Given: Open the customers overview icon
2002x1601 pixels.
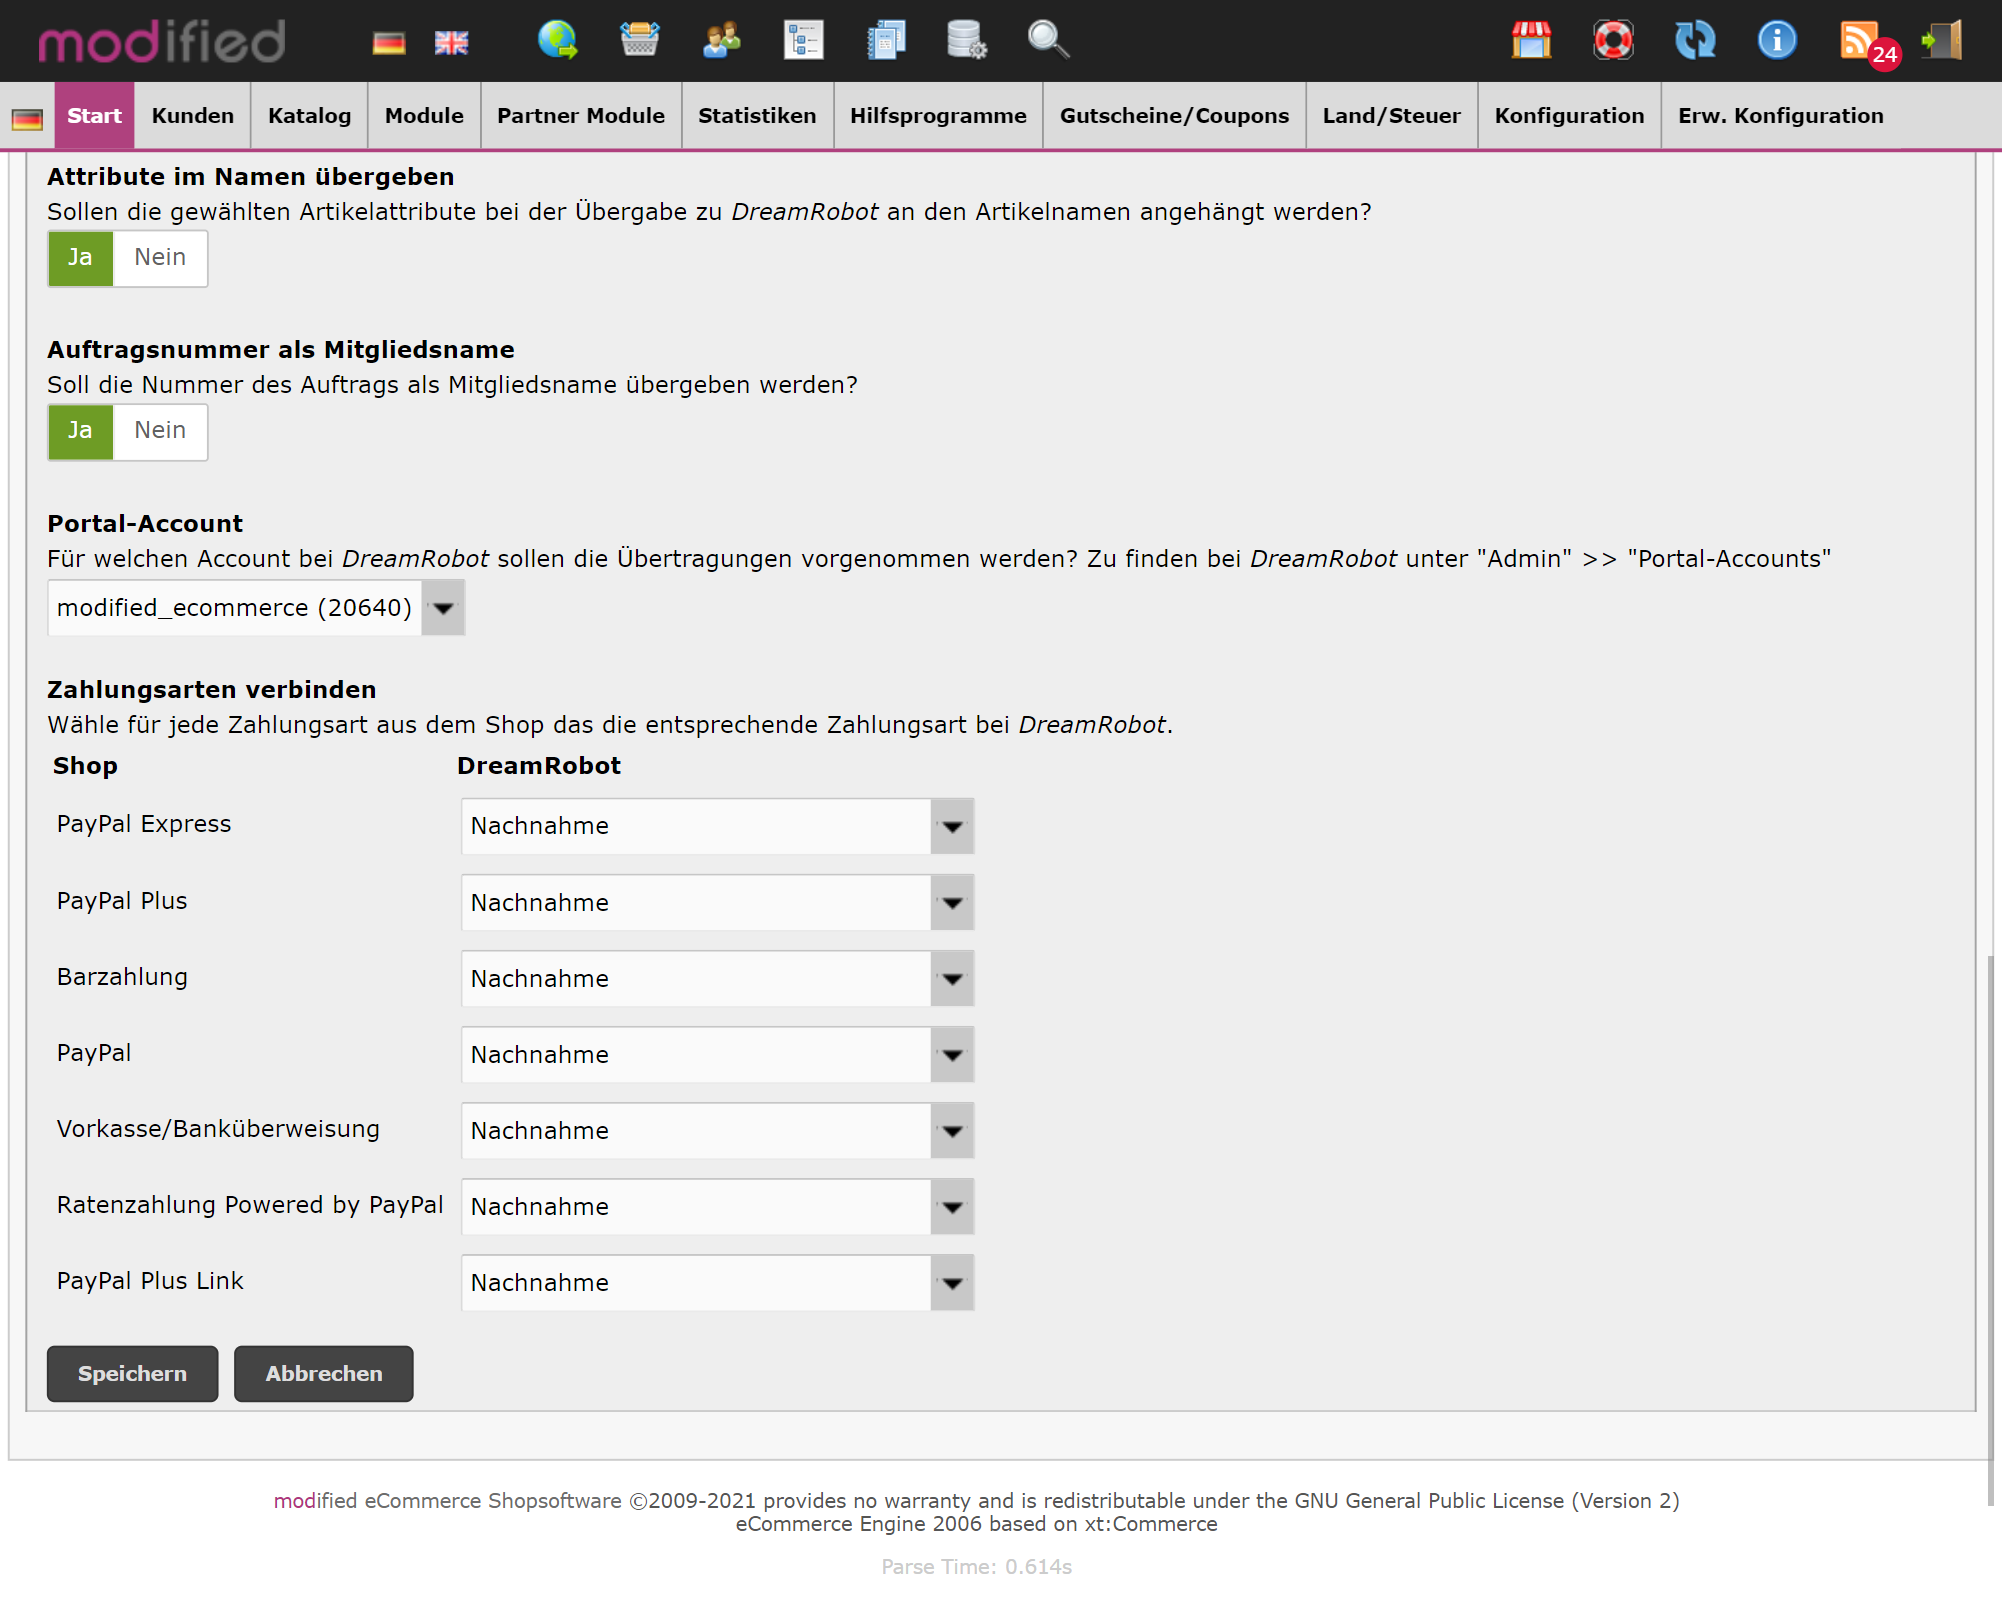Looking at the screenshot, I should click(721, 40).
